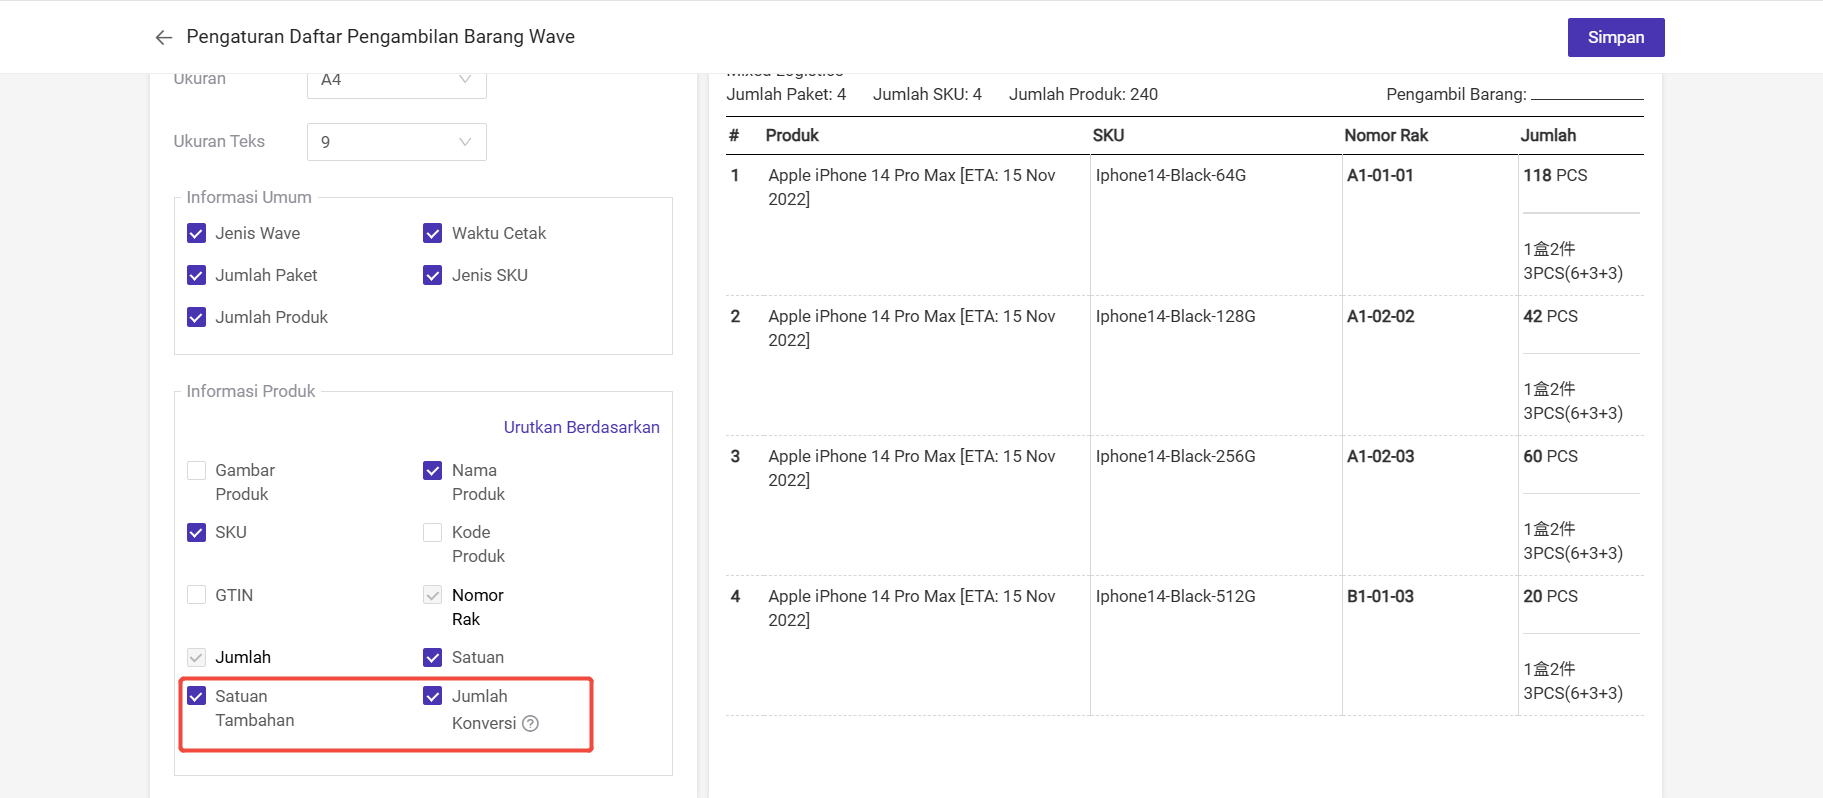1823x798 pixels.
Task: Click the back arrow icon
Action: click(x=164, y=37)
